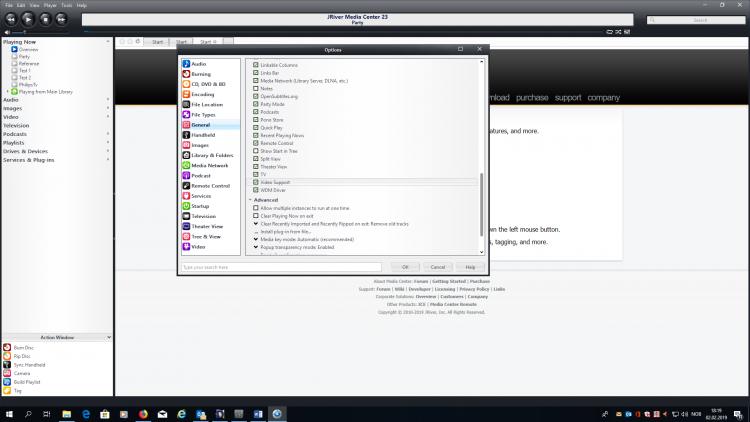Open the File menu
This screenshot has height=422, width=750.
click(x=9, y=5)
